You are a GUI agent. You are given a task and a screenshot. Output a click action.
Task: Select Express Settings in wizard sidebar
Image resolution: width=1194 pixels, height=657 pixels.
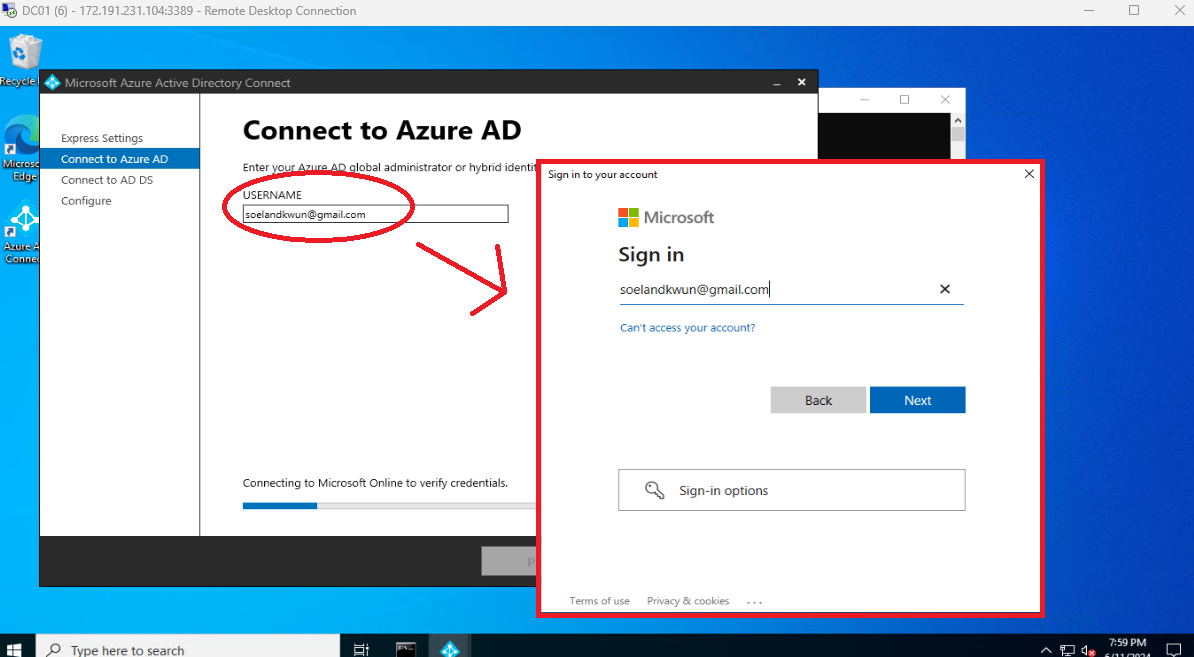pyautogui.click(x=102, y=138)
